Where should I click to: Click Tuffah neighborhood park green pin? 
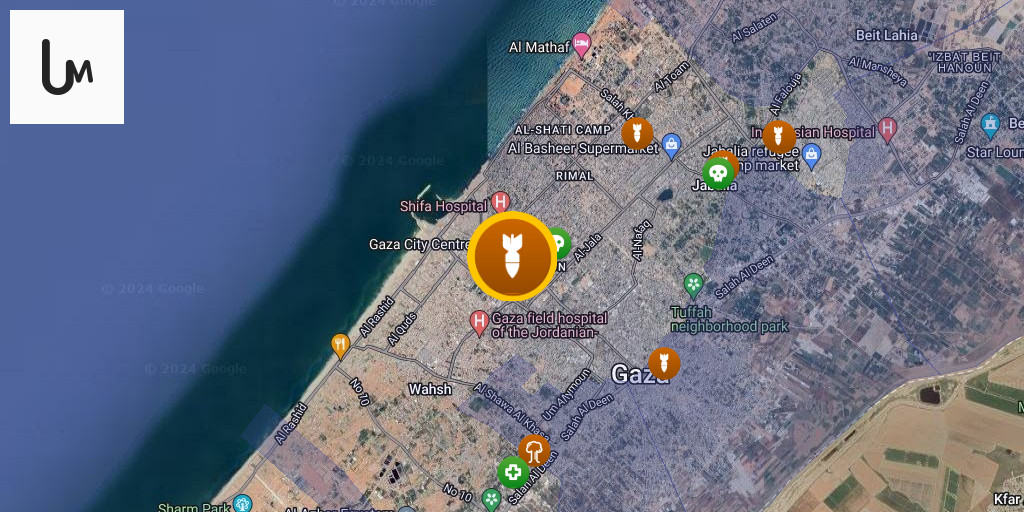tap(694, 285)
